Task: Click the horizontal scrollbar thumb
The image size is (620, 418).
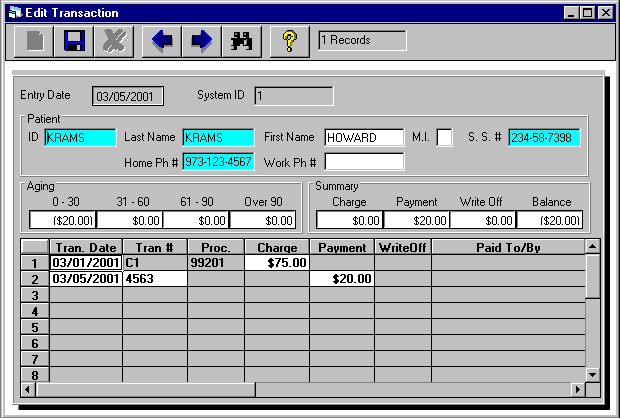Action: point(146,390)
